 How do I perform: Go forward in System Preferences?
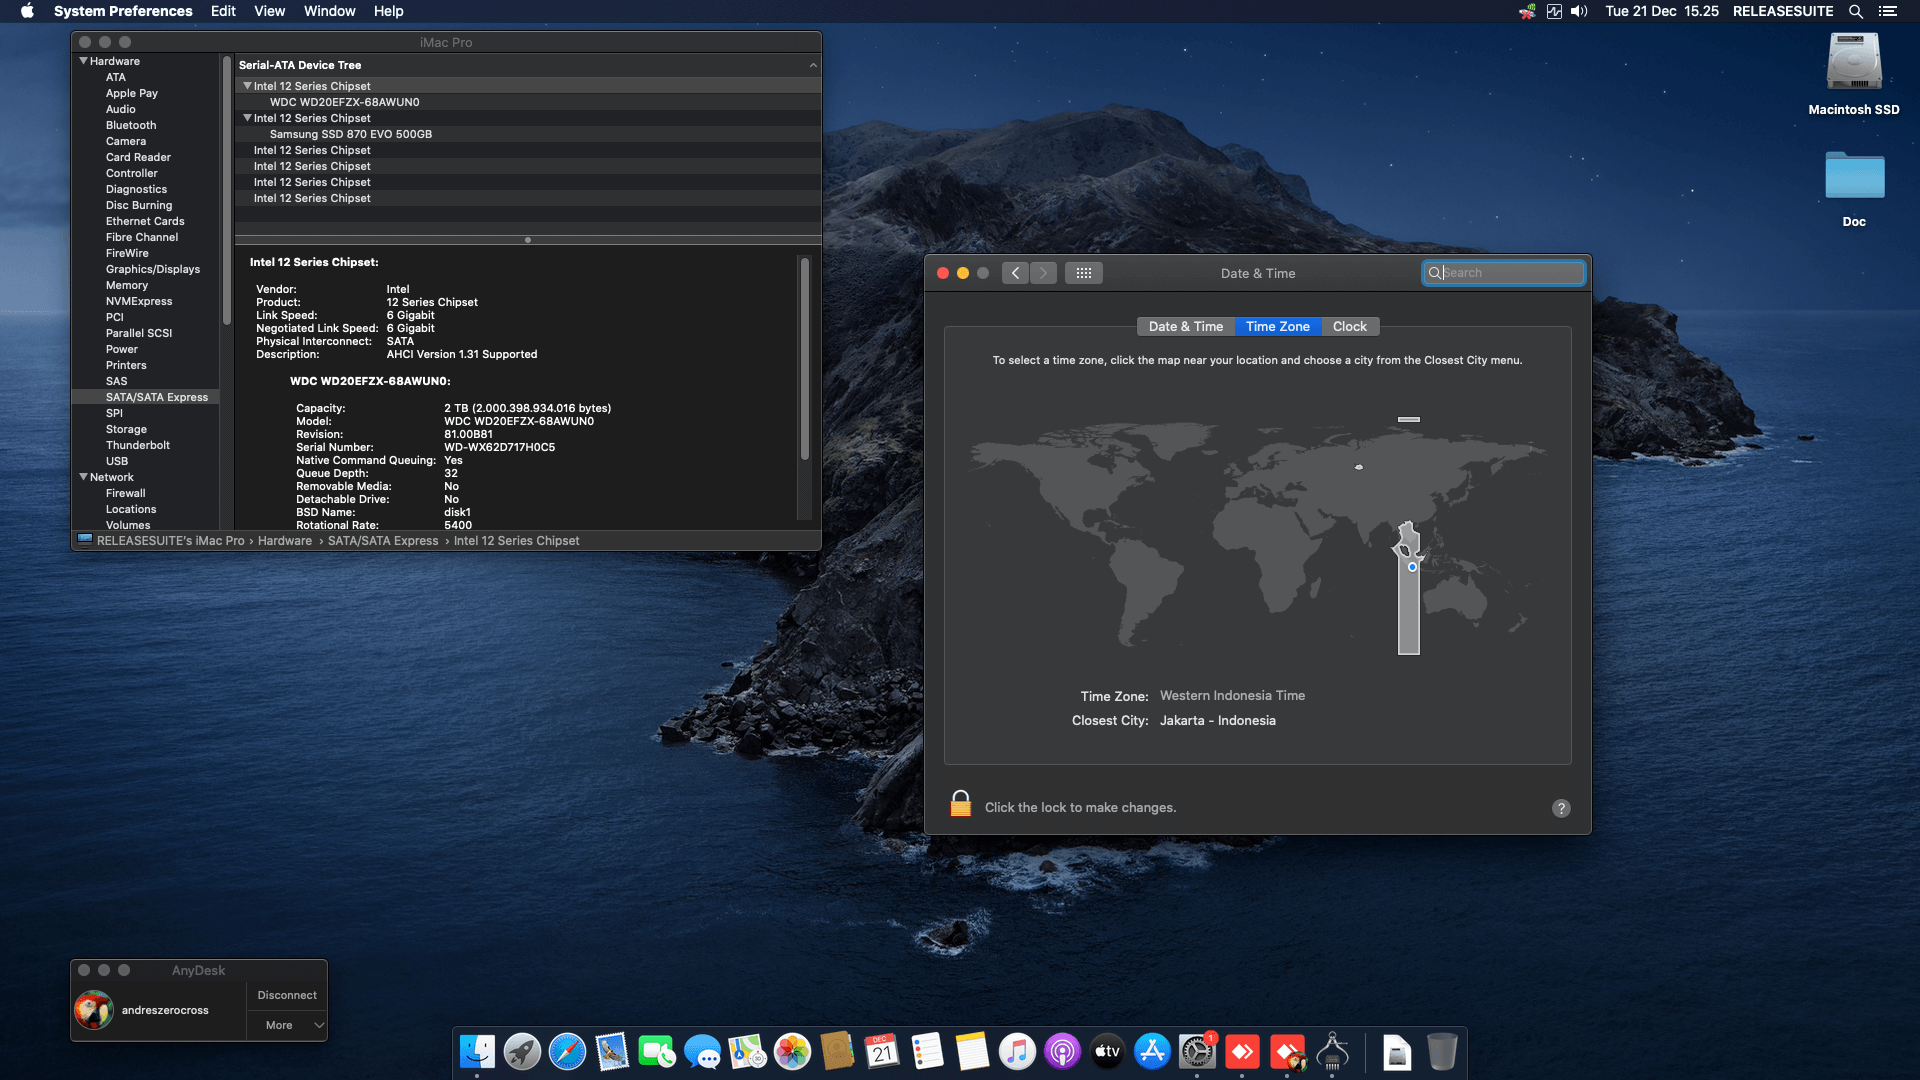coord(1043,273)
